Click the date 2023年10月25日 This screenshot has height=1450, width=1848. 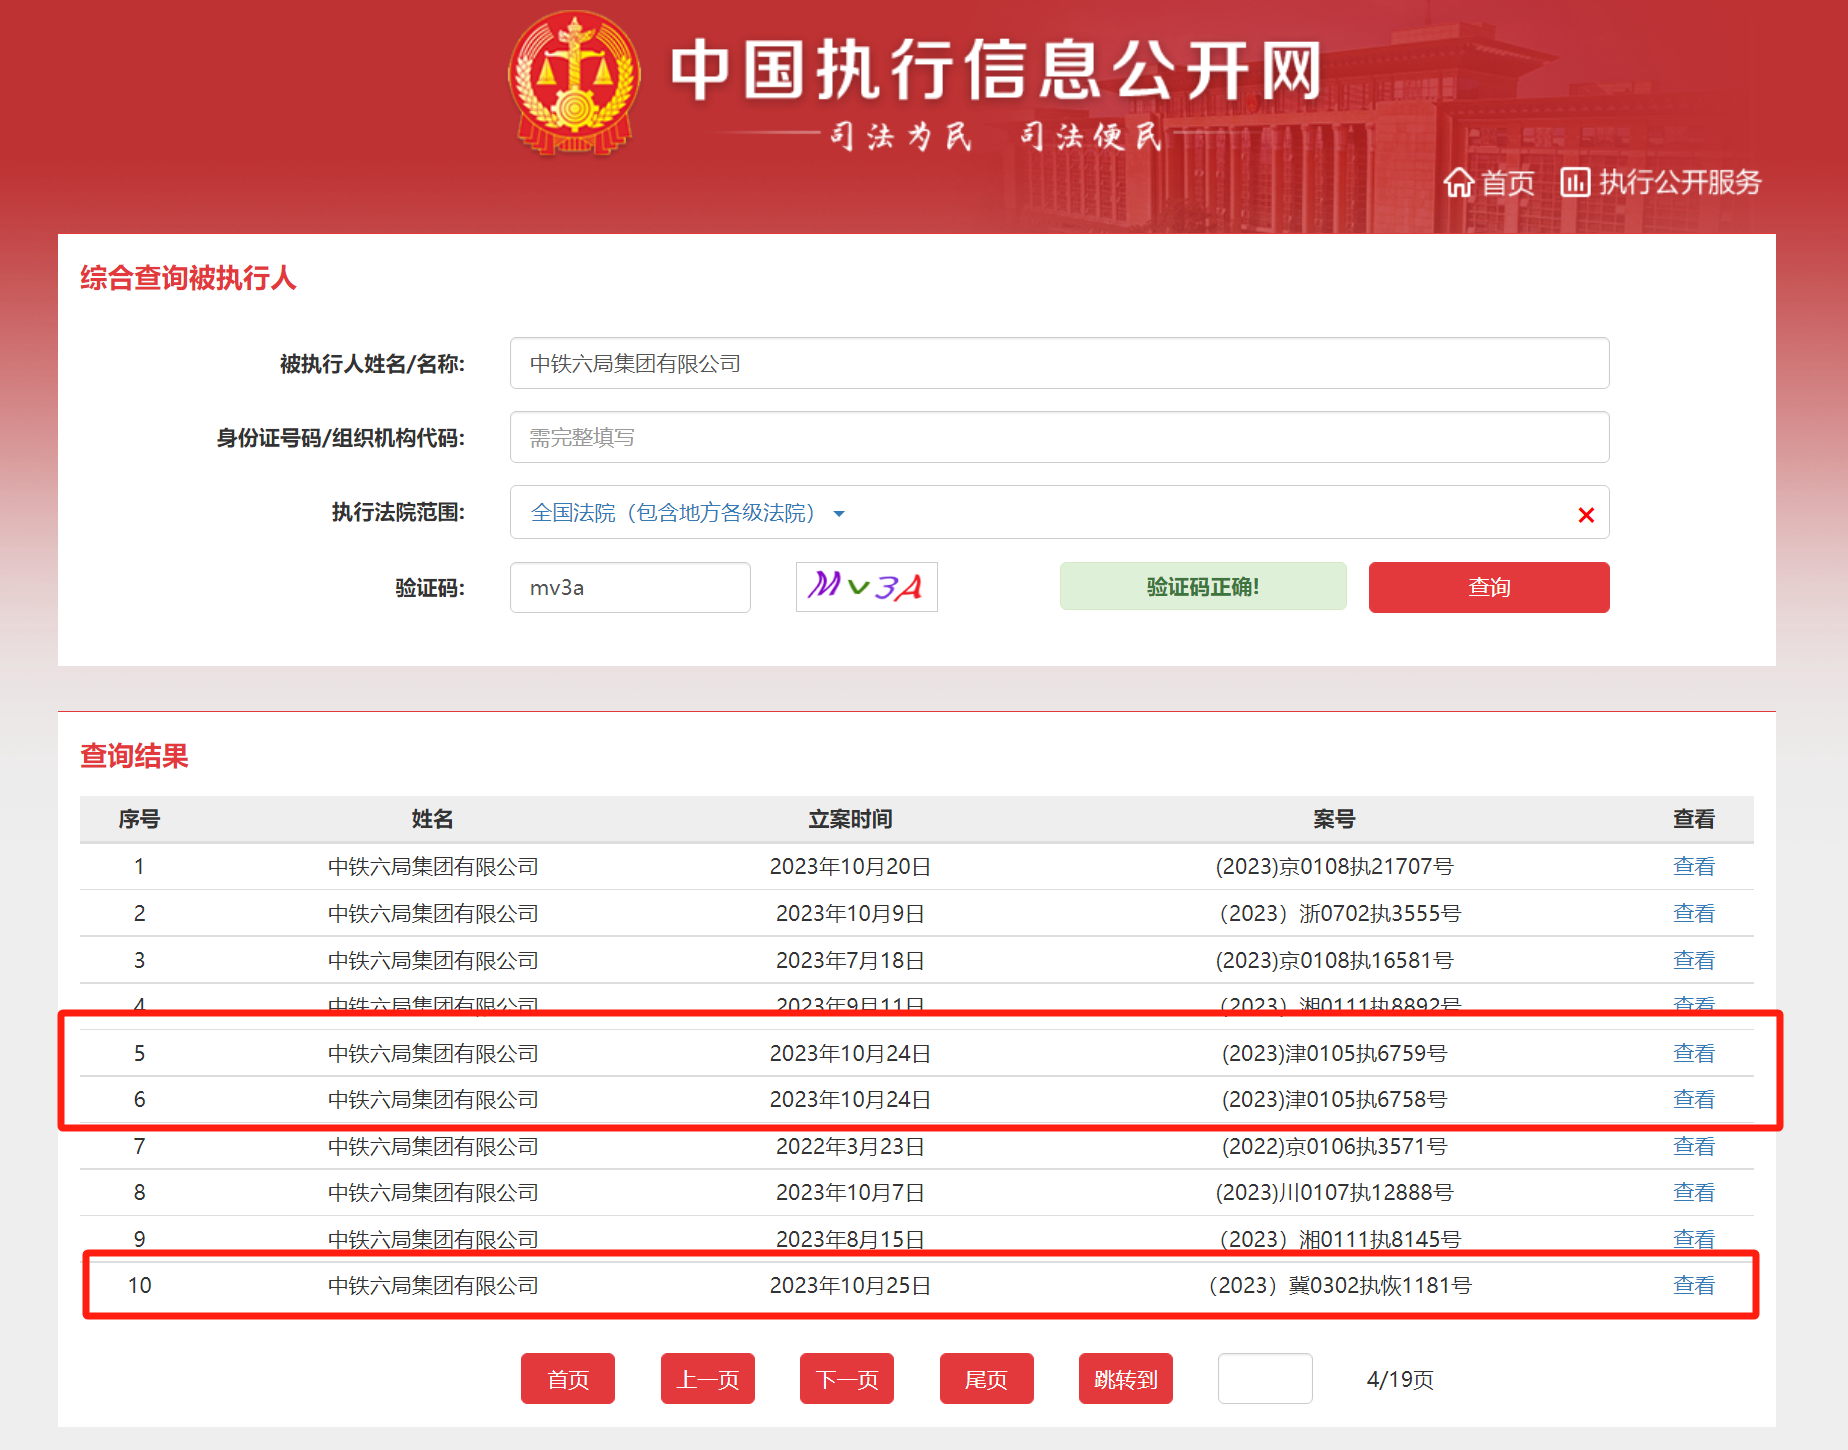click(x=850, y=1285)
